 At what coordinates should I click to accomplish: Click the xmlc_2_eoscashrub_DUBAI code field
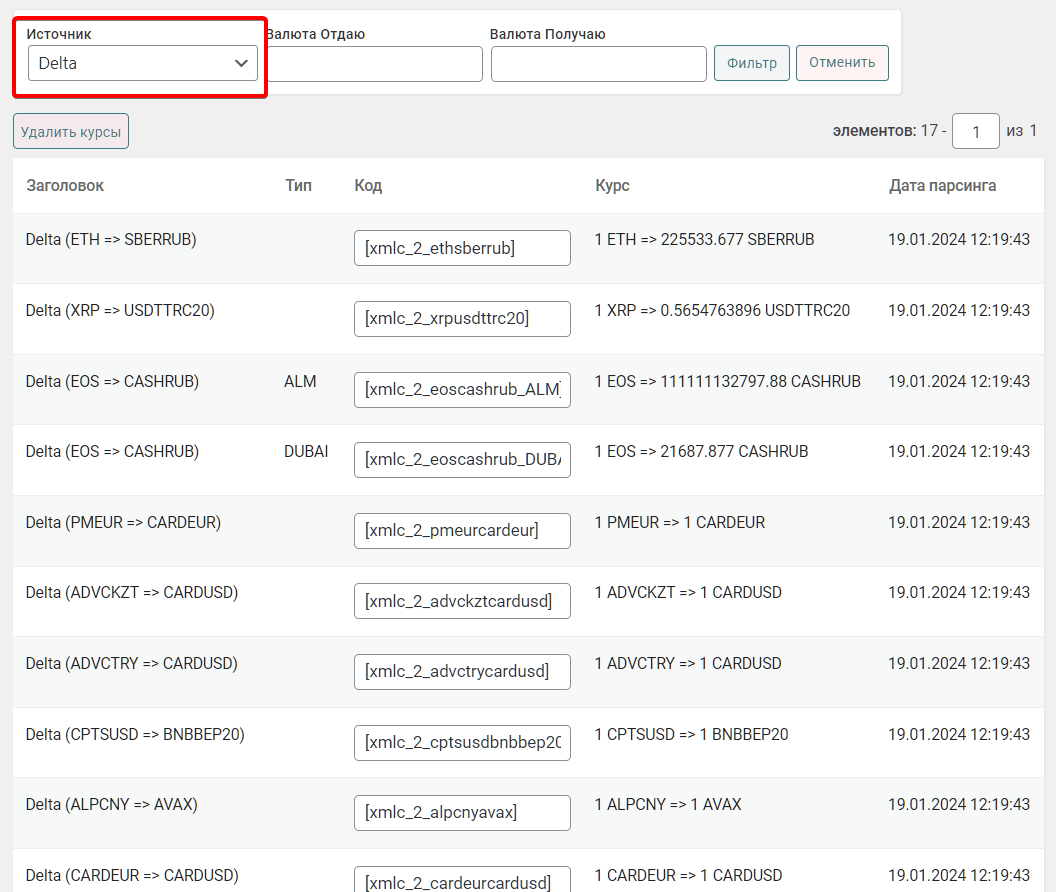point(462,460)
